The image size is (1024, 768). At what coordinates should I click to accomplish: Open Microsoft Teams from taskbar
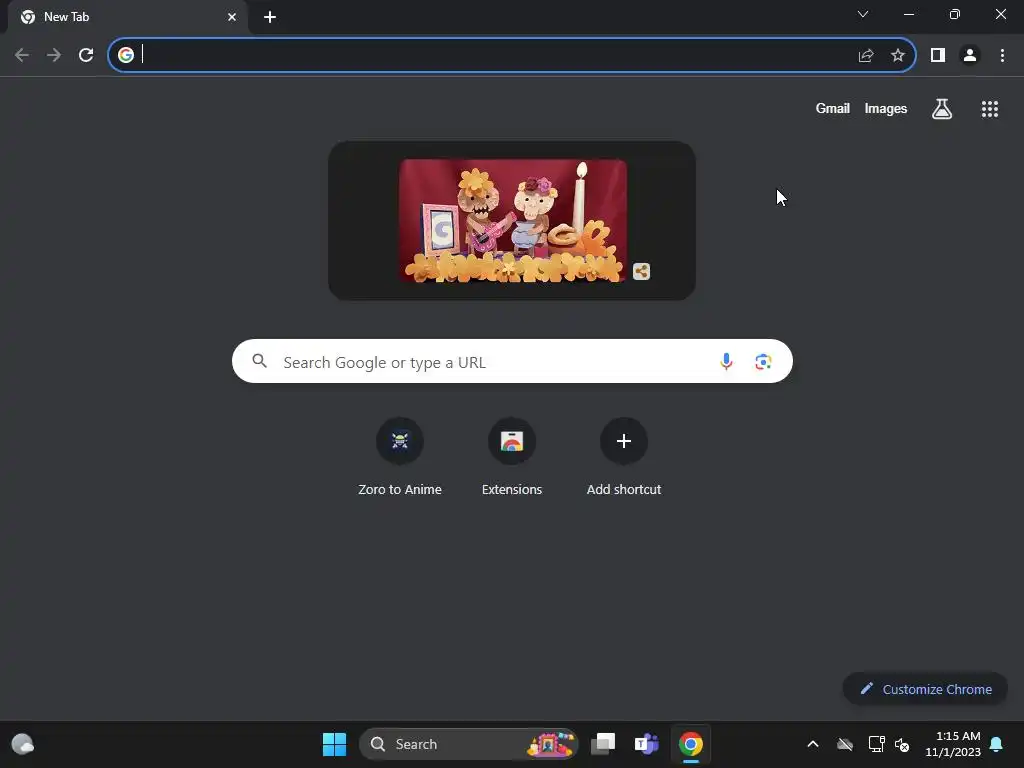coord(647,744)
